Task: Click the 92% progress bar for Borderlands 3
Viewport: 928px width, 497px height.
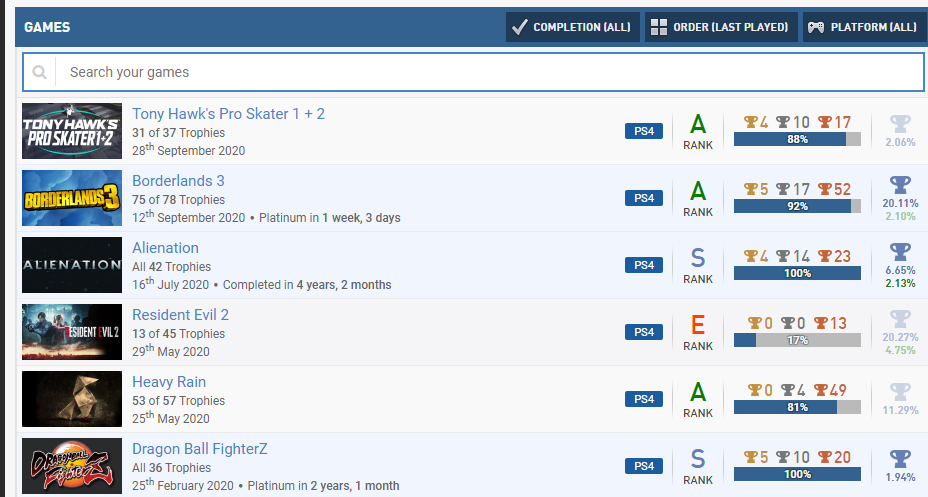Action: pyautogui.click(x=797, y=206)
